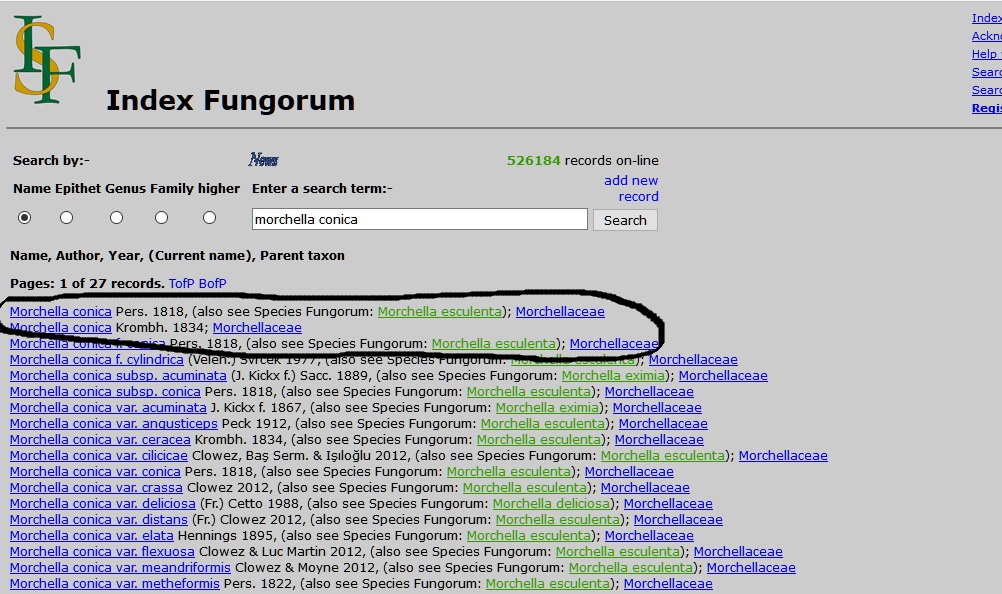Open the add new record link

(x=631, y=188)
